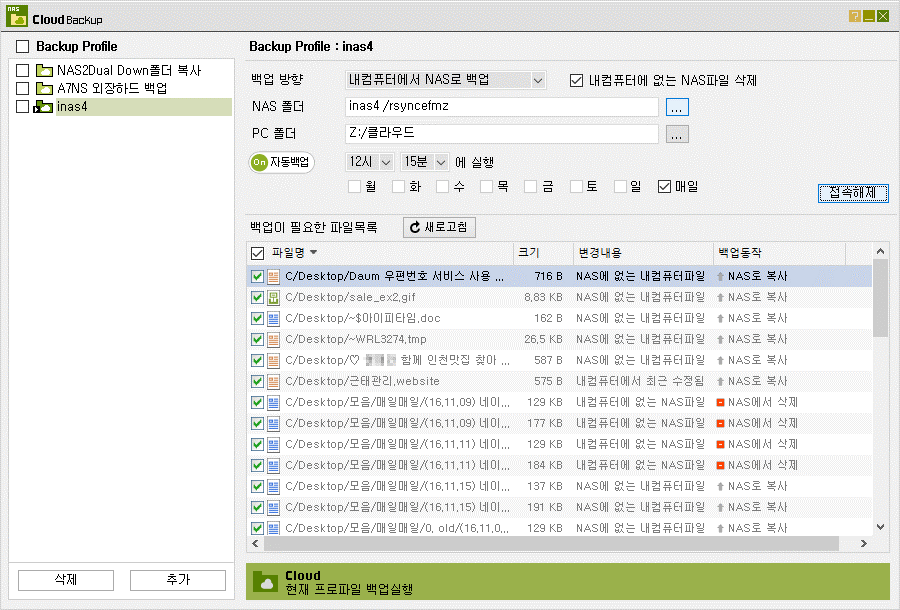Click the 근태관리.website file icon
Viewport: 900px width, 610px height.
coord(273,382)
